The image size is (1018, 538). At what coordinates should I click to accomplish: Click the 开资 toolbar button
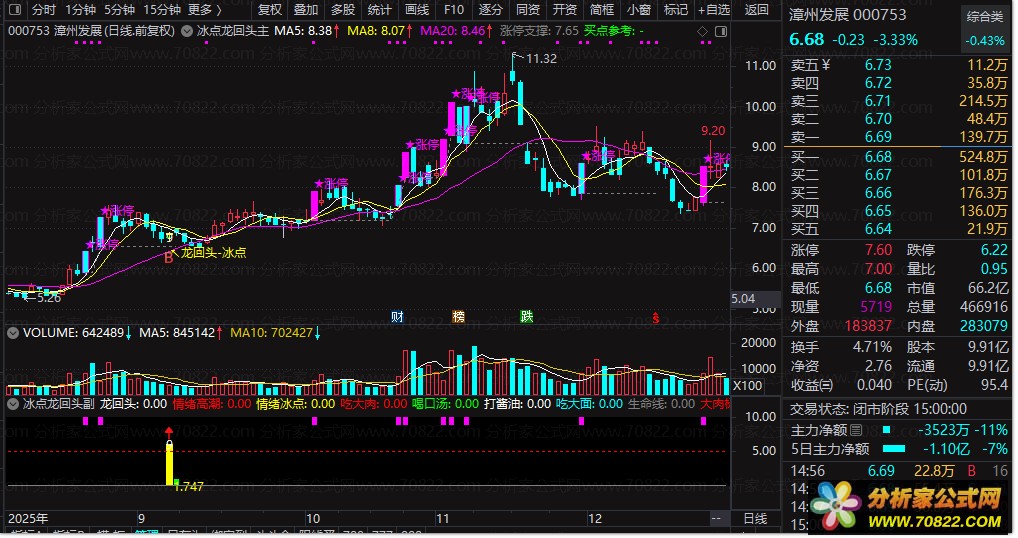(565, 10)
